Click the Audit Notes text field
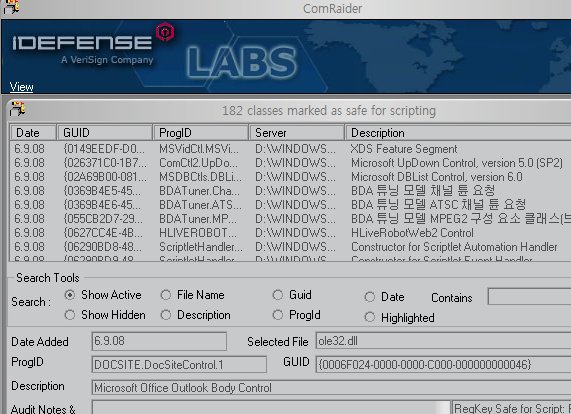Screen dimensions: 571x414 [x=271, y=408]
